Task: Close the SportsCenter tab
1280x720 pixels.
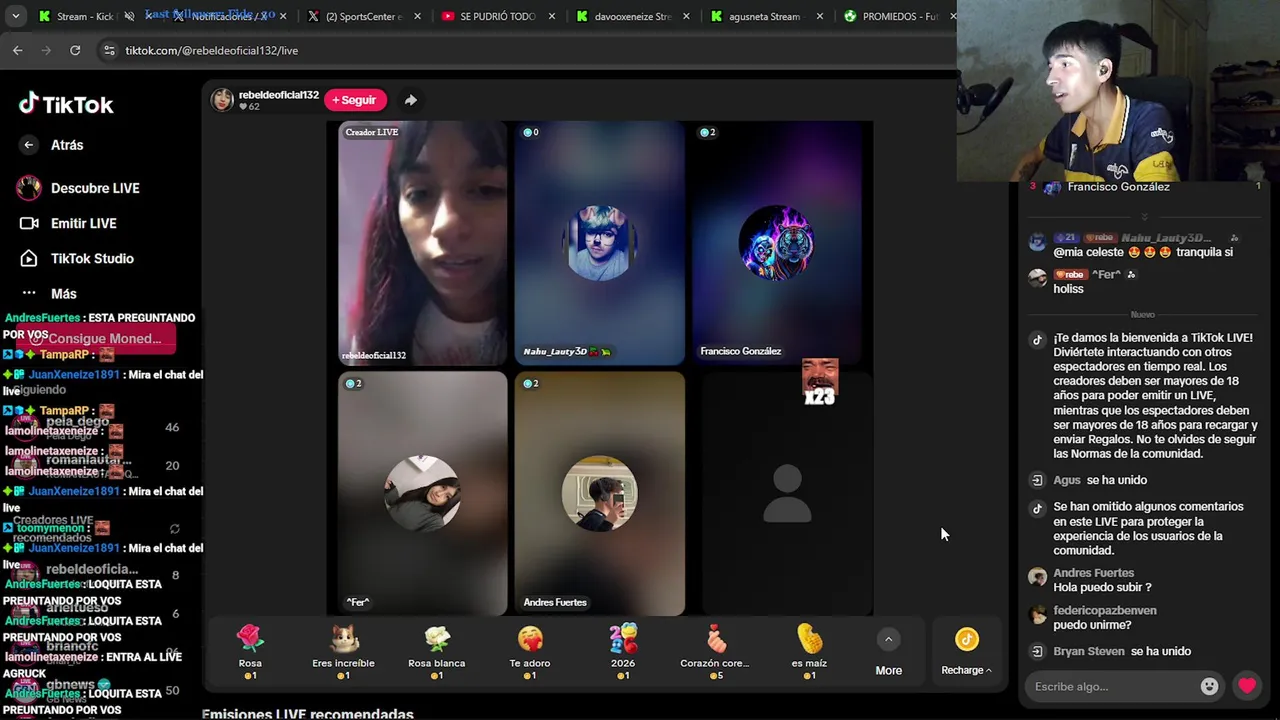Action: click(417, 16)
